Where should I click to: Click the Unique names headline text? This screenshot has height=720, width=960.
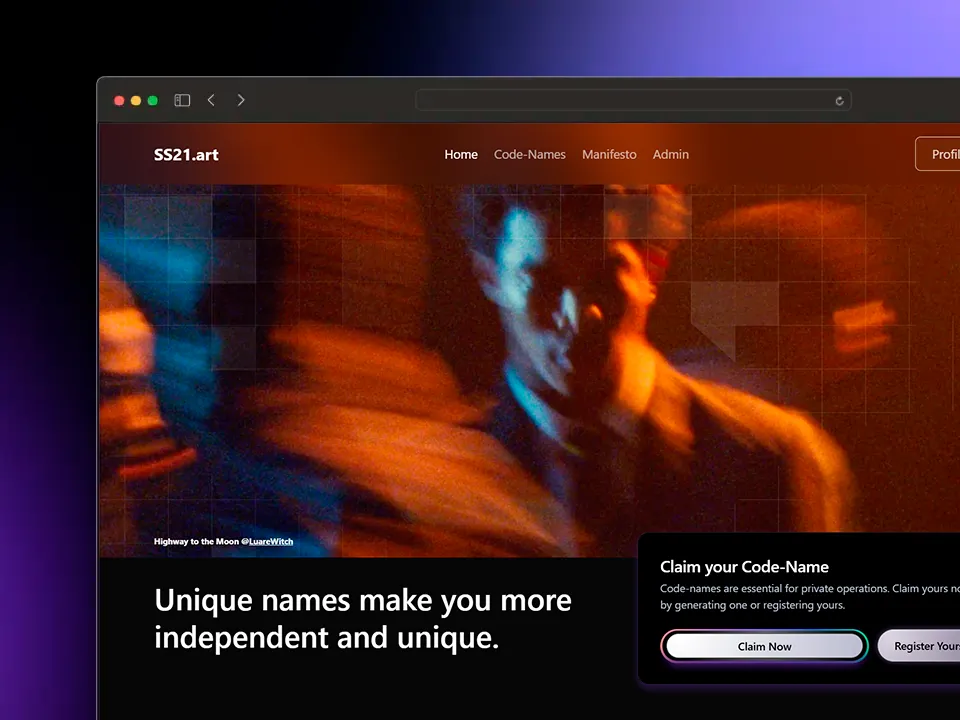362,618
